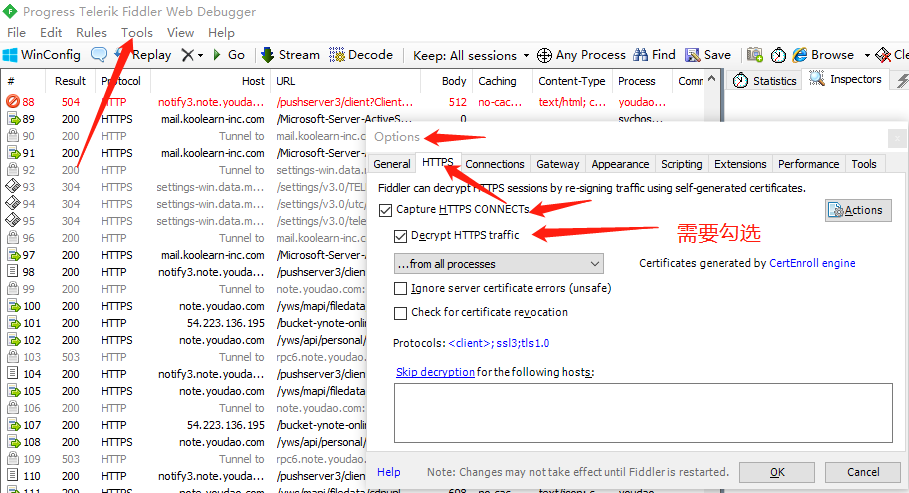Screen dimensions: 909x493
Task: Open the File menu
Action: 16,32
